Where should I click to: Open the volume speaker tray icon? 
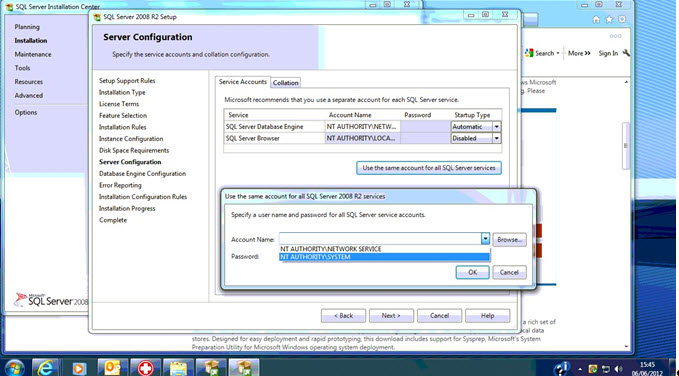(x=617, y=369)
